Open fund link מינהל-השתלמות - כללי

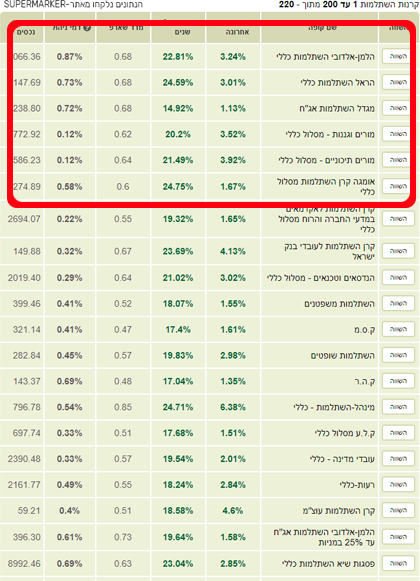click(334, 407)
